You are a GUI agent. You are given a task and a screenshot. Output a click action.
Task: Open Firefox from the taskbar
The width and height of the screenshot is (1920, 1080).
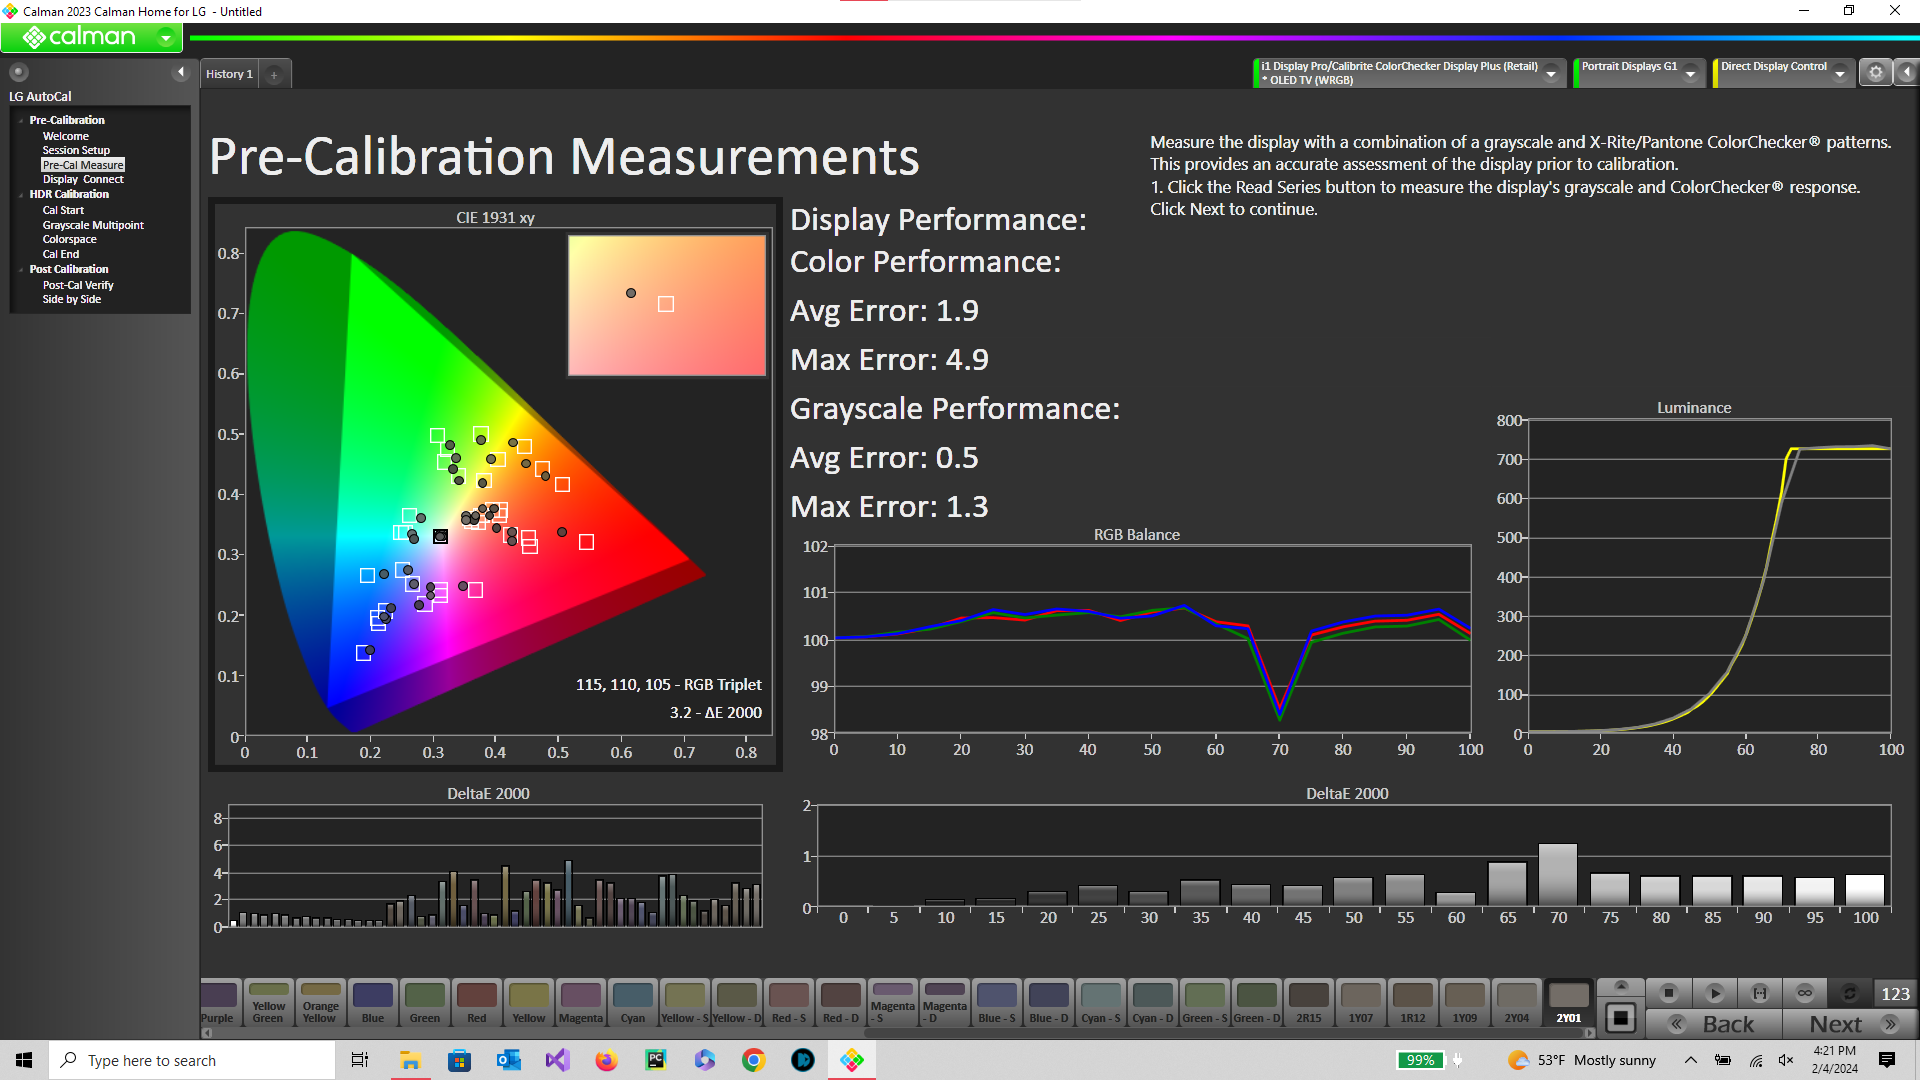[x=606, y=1060]
